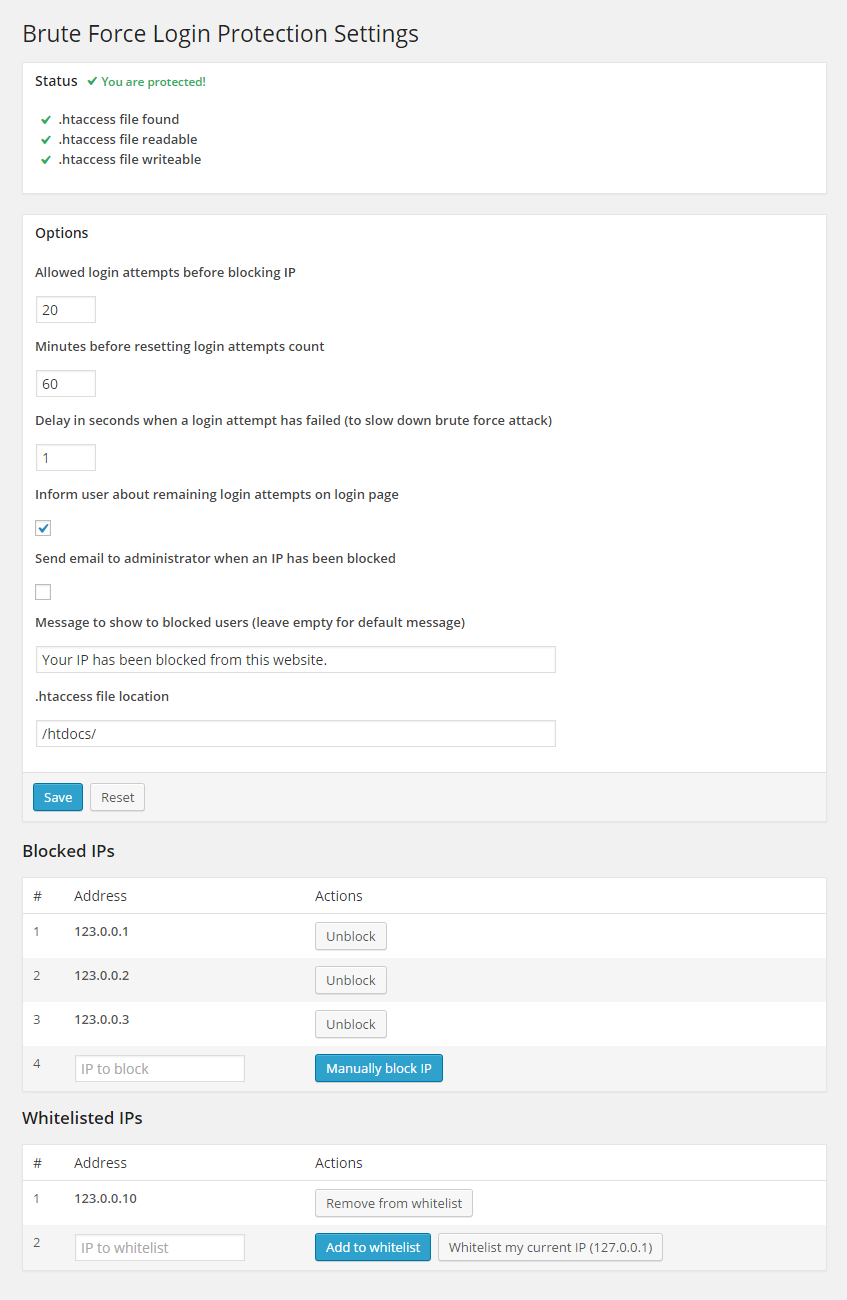
Task: Click checkmark beside '.htaccess file found'
Action: coord(46,120)
